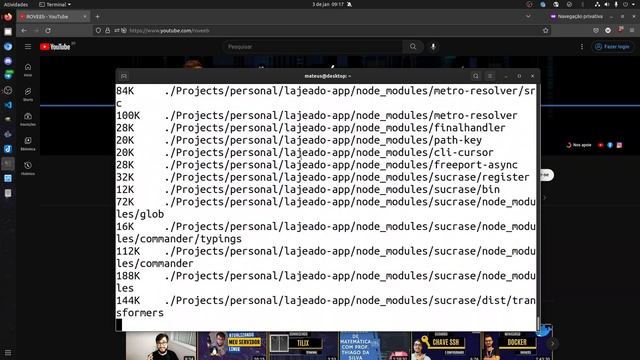The height and width of the screenshot is (360, 640).
Task: Open Biblioteca in YouTube mini sidebar
Action: (28, 143)
